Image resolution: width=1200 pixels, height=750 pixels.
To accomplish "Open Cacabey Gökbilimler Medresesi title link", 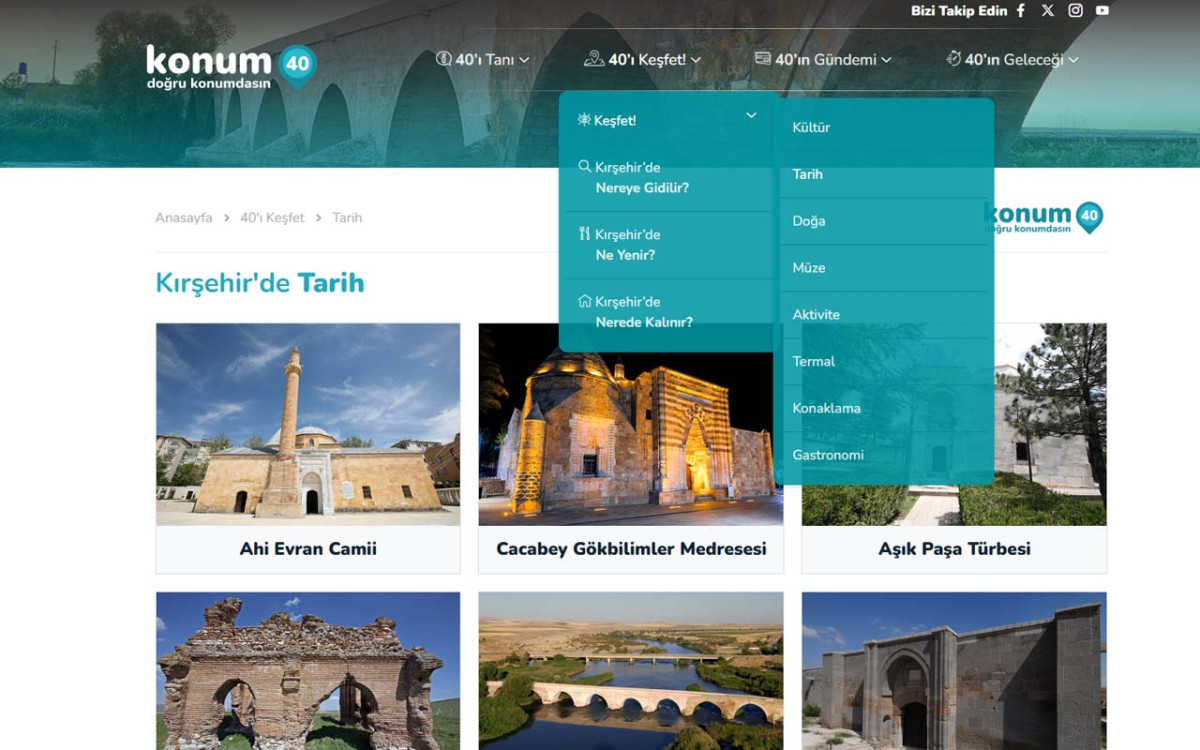I will click(631, 549).
